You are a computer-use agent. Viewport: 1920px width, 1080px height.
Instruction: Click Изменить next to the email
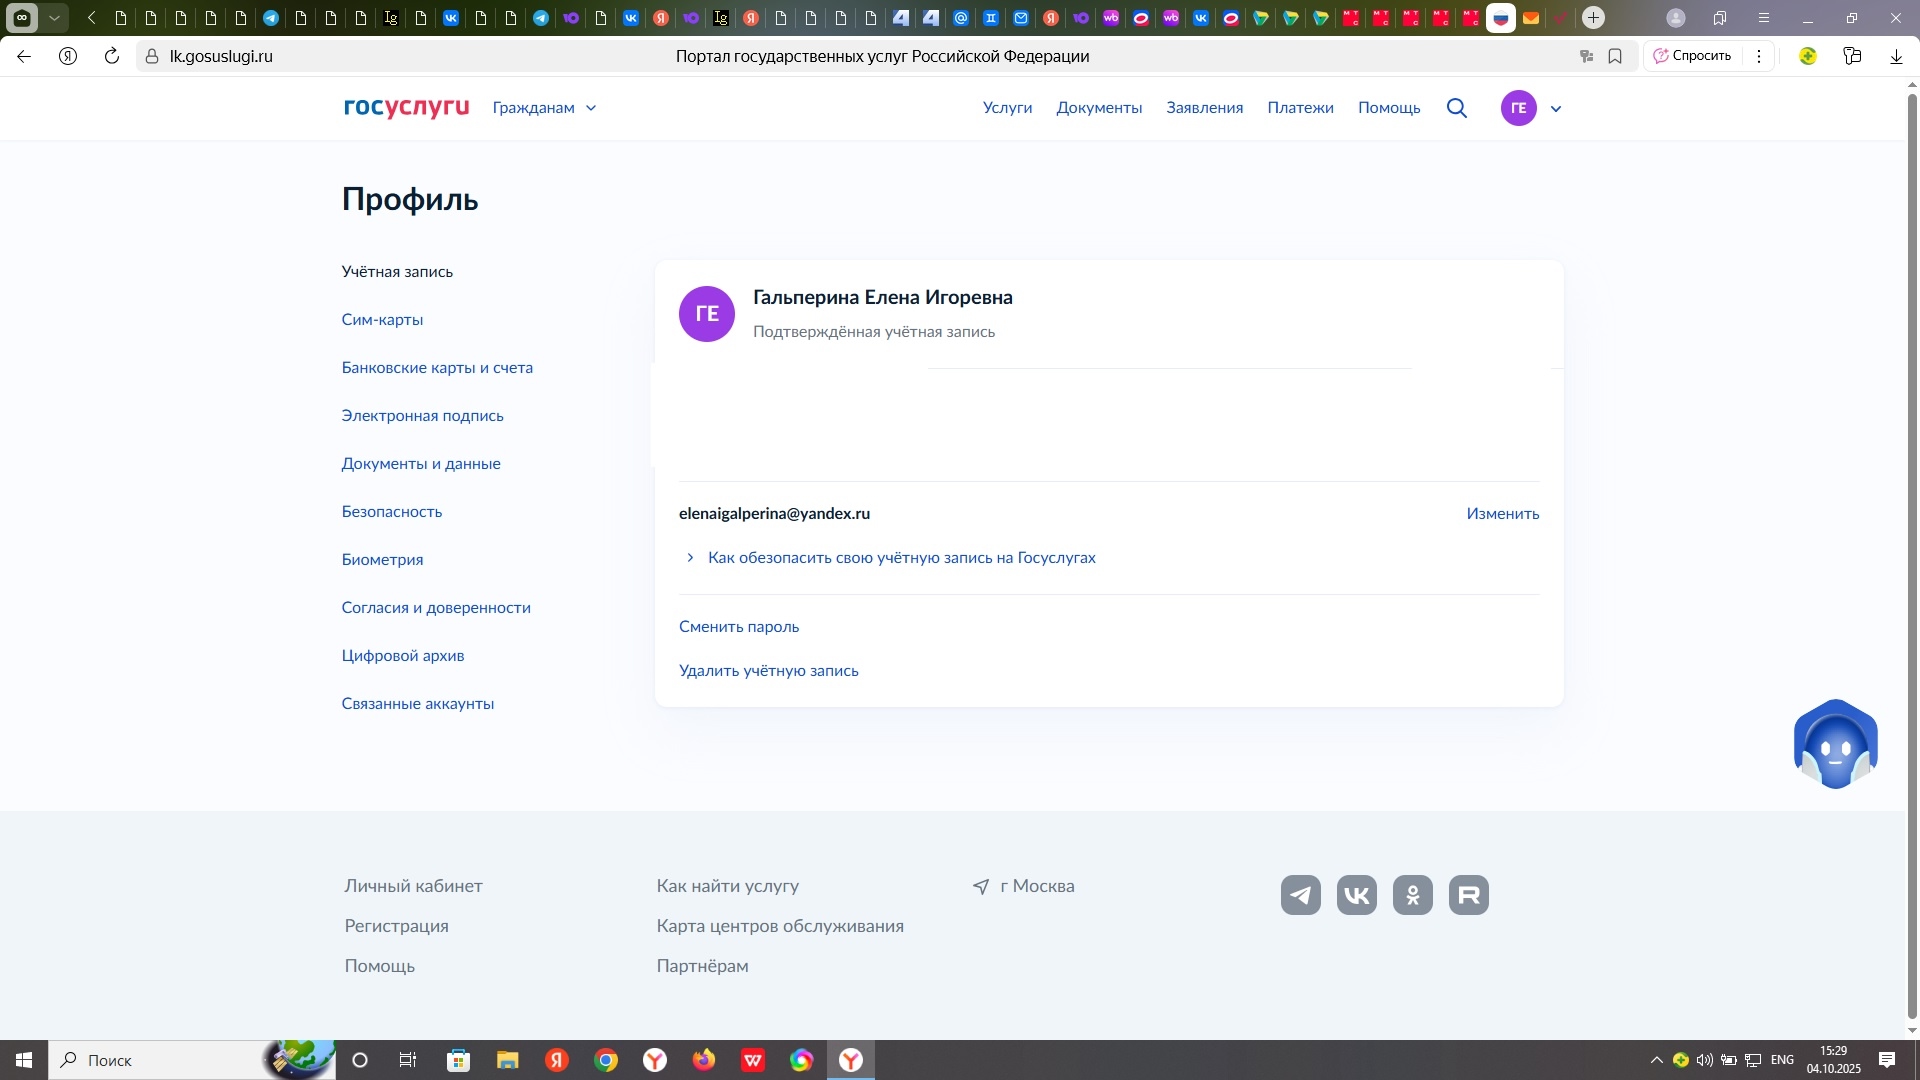pos(1502,514)
